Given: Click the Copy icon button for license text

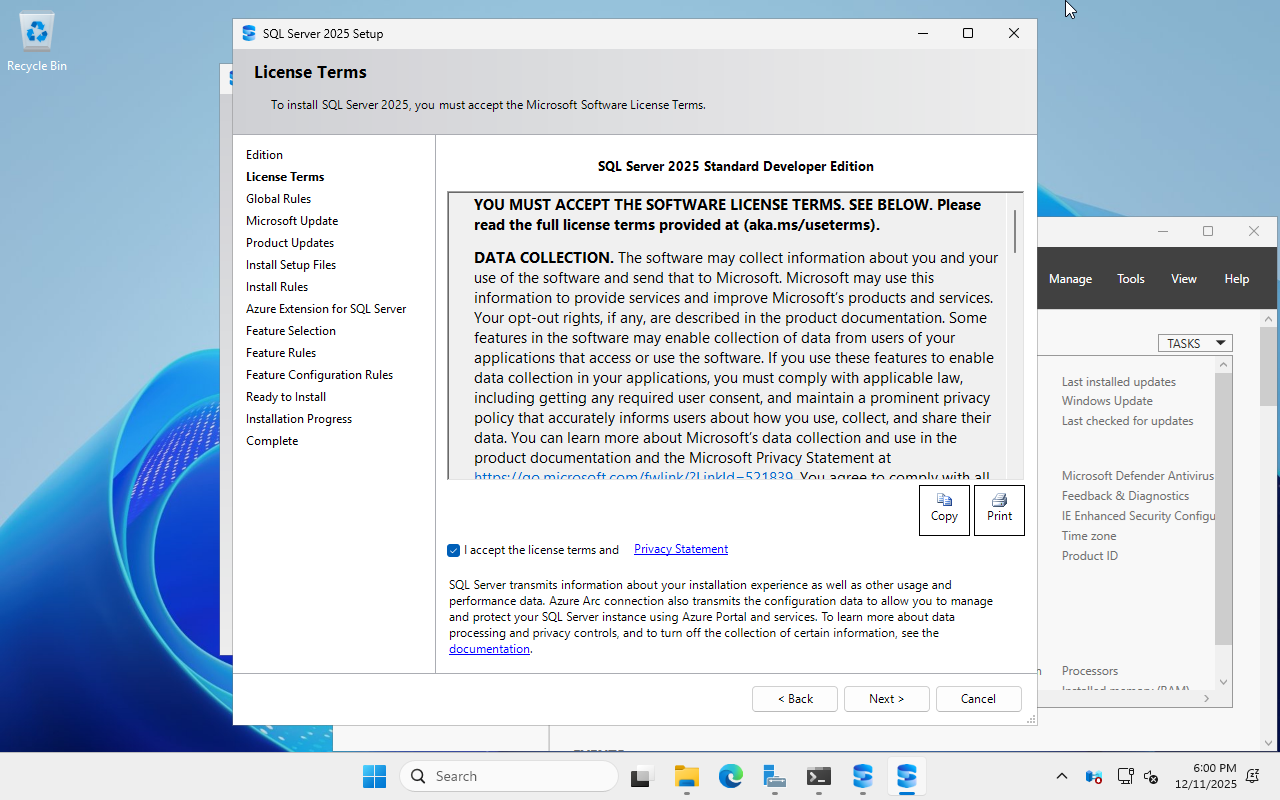Looking at the screenshot, I should (x=944, y=510).
